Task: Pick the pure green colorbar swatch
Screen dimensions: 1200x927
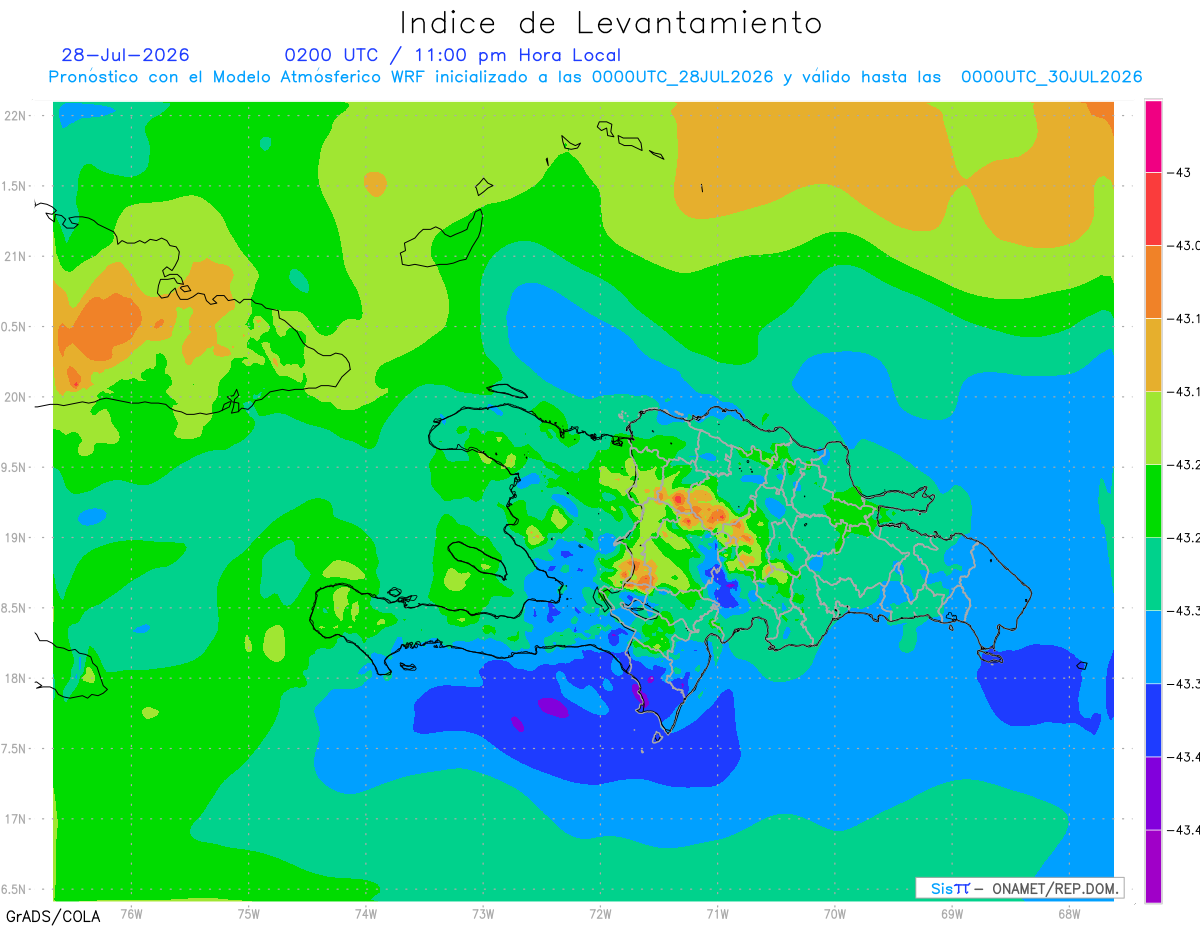Action: click(x=1153, y=500)
